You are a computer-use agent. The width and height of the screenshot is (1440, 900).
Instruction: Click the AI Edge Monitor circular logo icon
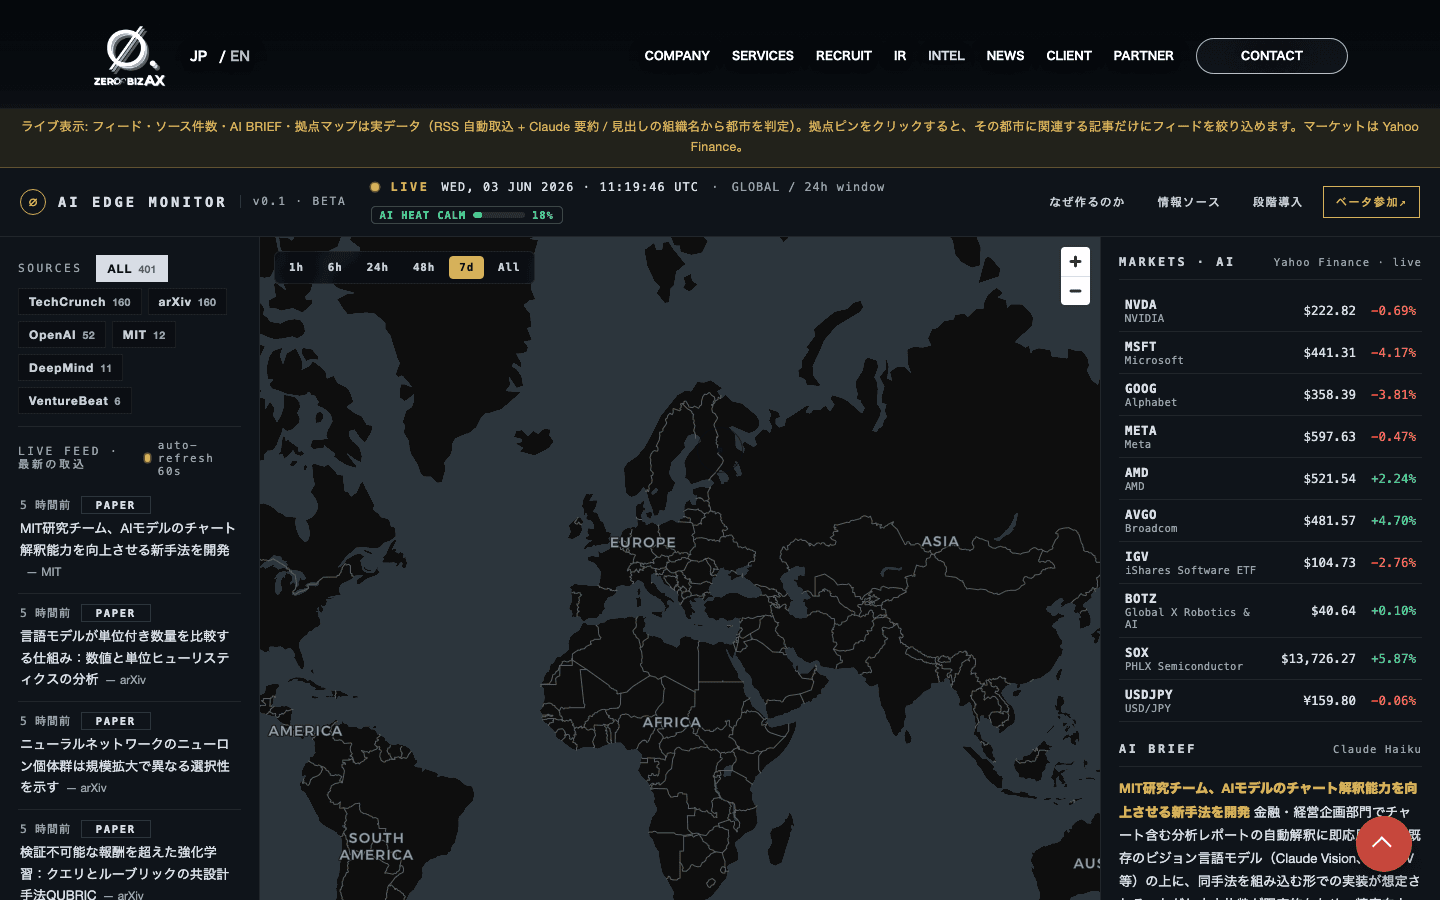(33, 202)
